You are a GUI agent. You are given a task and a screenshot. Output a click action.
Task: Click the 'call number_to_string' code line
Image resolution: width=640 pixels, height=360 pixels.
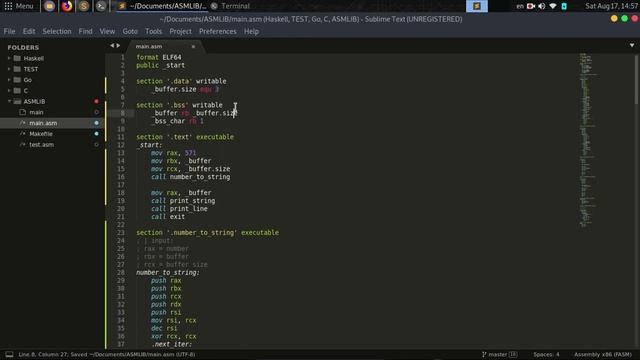click(x=191, y=177)
